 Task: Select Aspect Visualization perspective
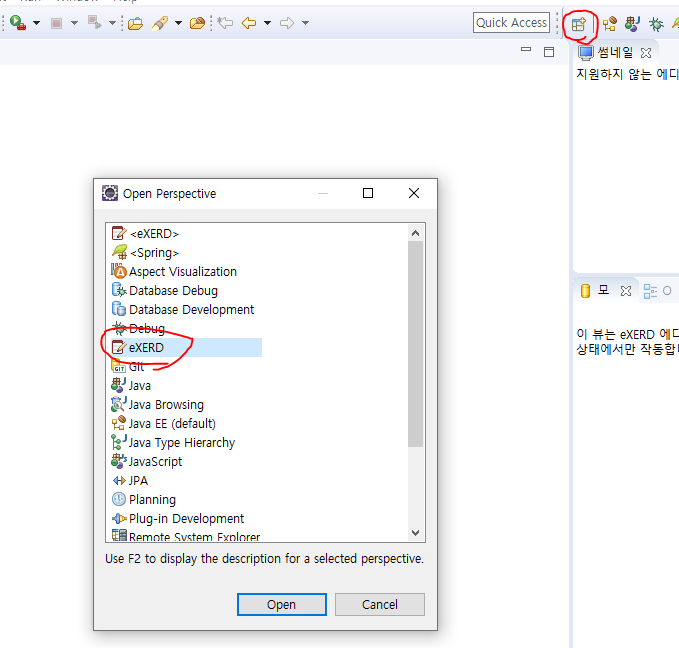pyautogui.click(x=174, y=272)
